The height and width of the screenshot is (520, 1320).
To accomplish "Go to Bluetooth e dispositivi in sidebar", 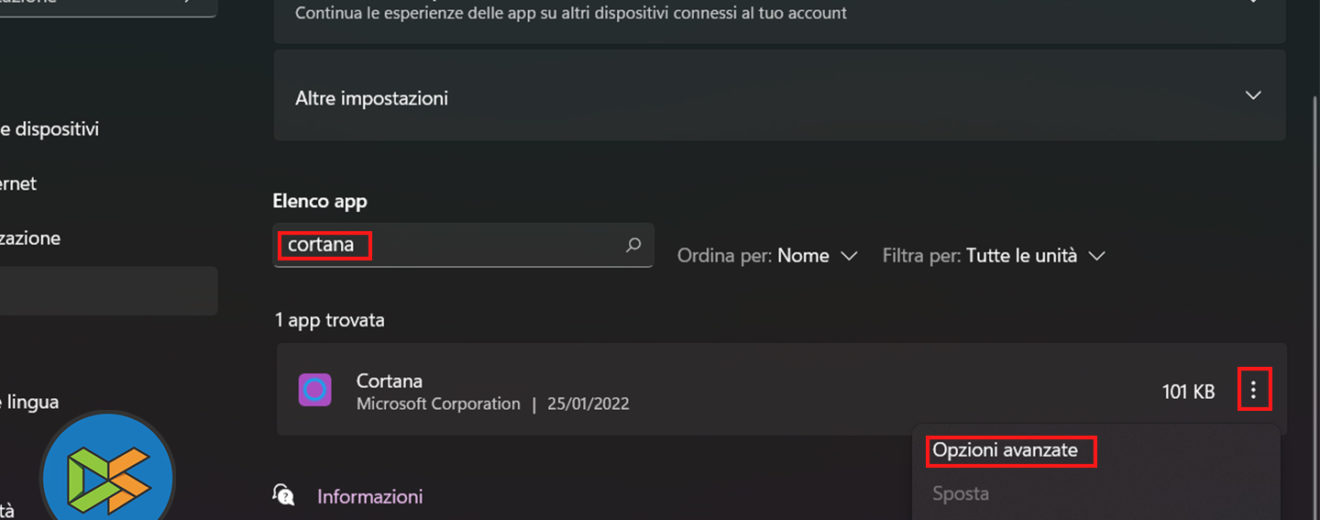I will (50, 129).
